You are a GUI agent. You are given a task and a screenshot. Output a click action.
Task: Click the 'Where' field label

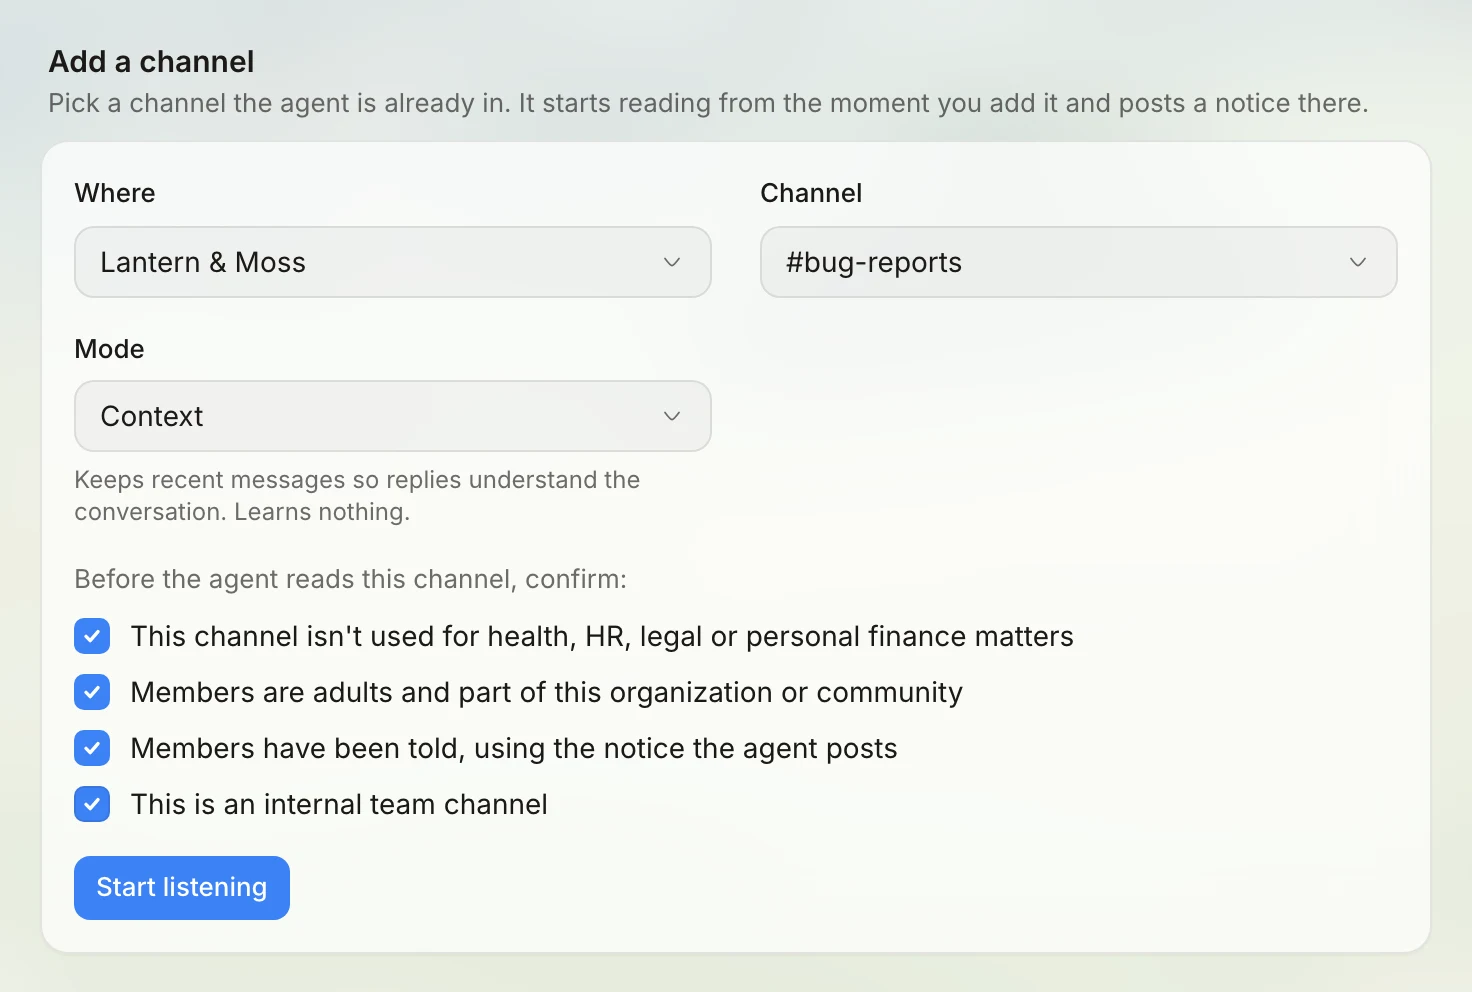click(115, 193)
